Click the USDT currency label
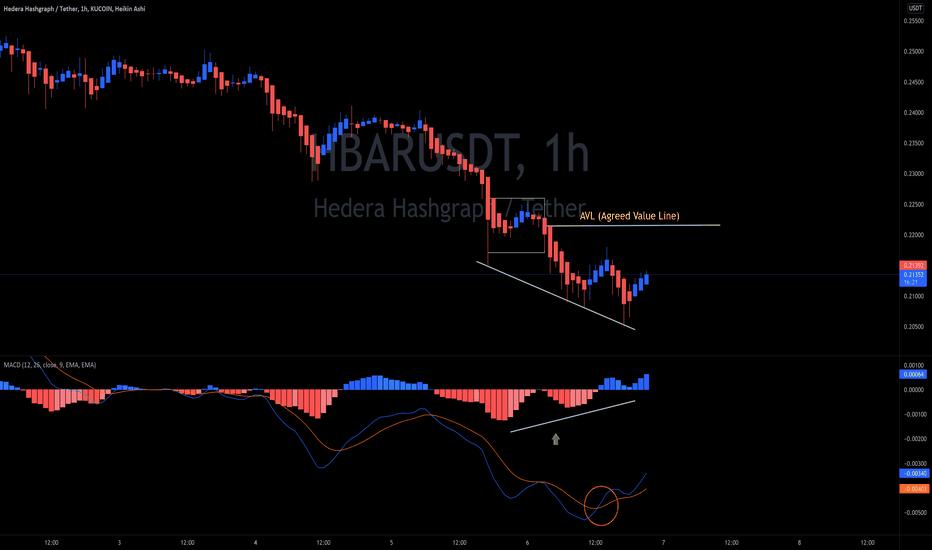 click(x=915, y=8)
